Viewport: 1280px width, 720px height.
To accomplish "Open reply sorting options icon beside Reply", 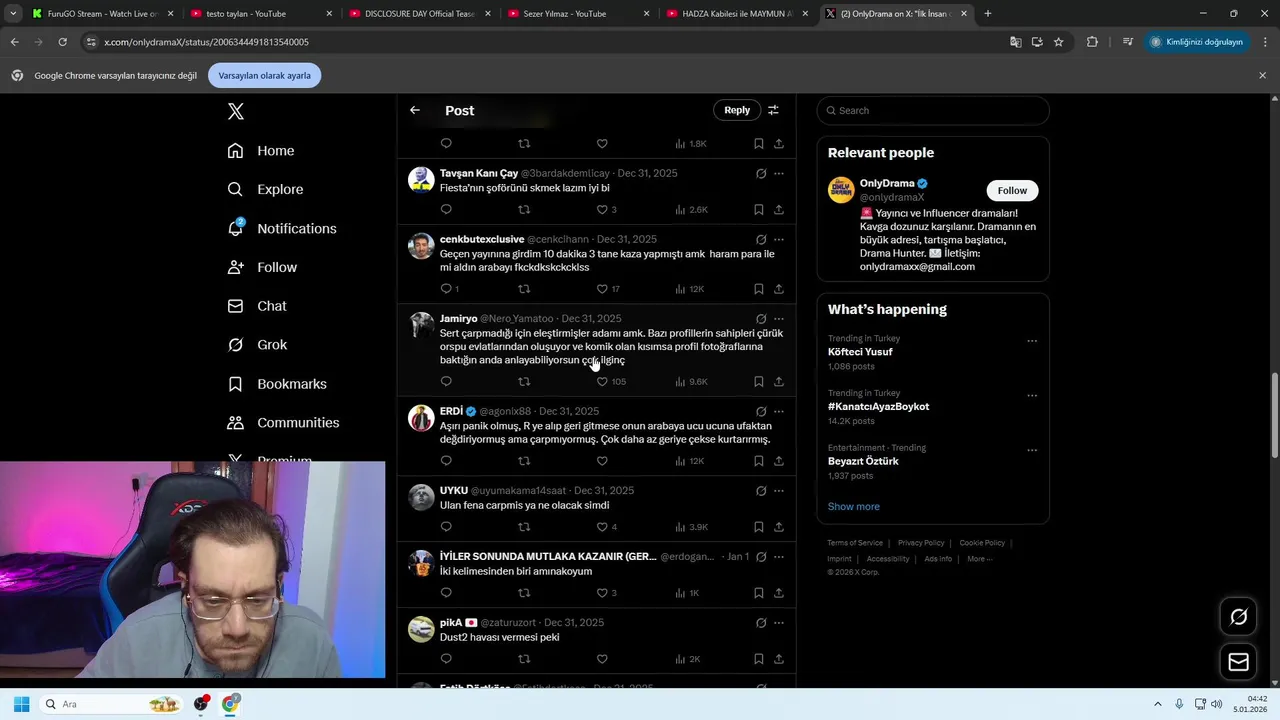I will 773,110.
